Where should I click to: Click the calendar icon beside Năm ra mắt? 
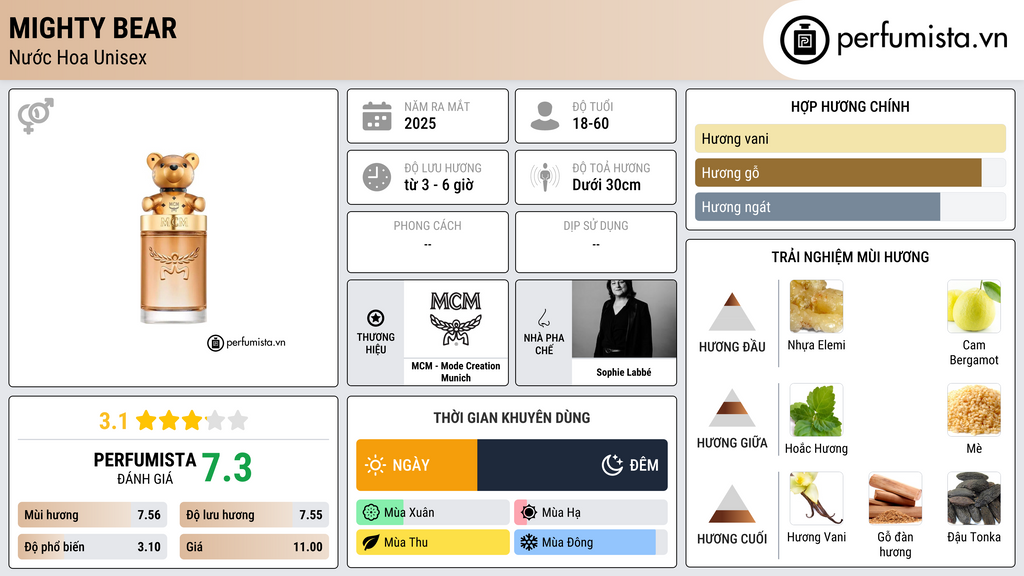tap(377, 116)
